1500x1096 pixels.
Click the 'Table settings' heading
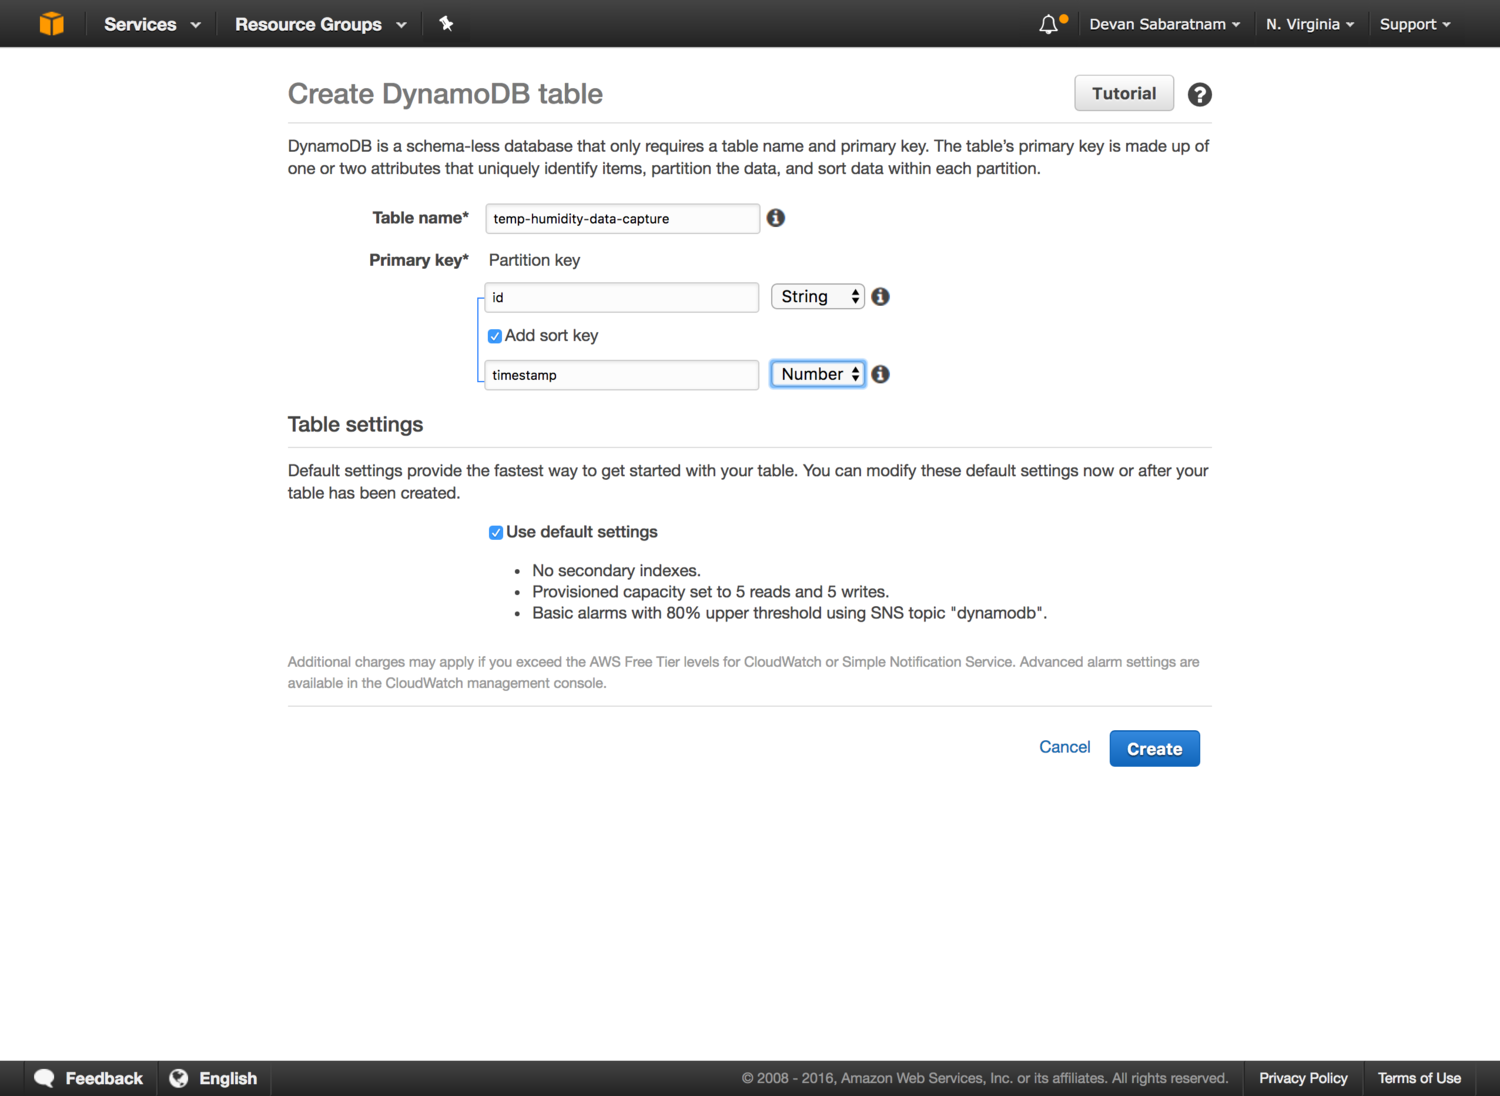(355, 424)
